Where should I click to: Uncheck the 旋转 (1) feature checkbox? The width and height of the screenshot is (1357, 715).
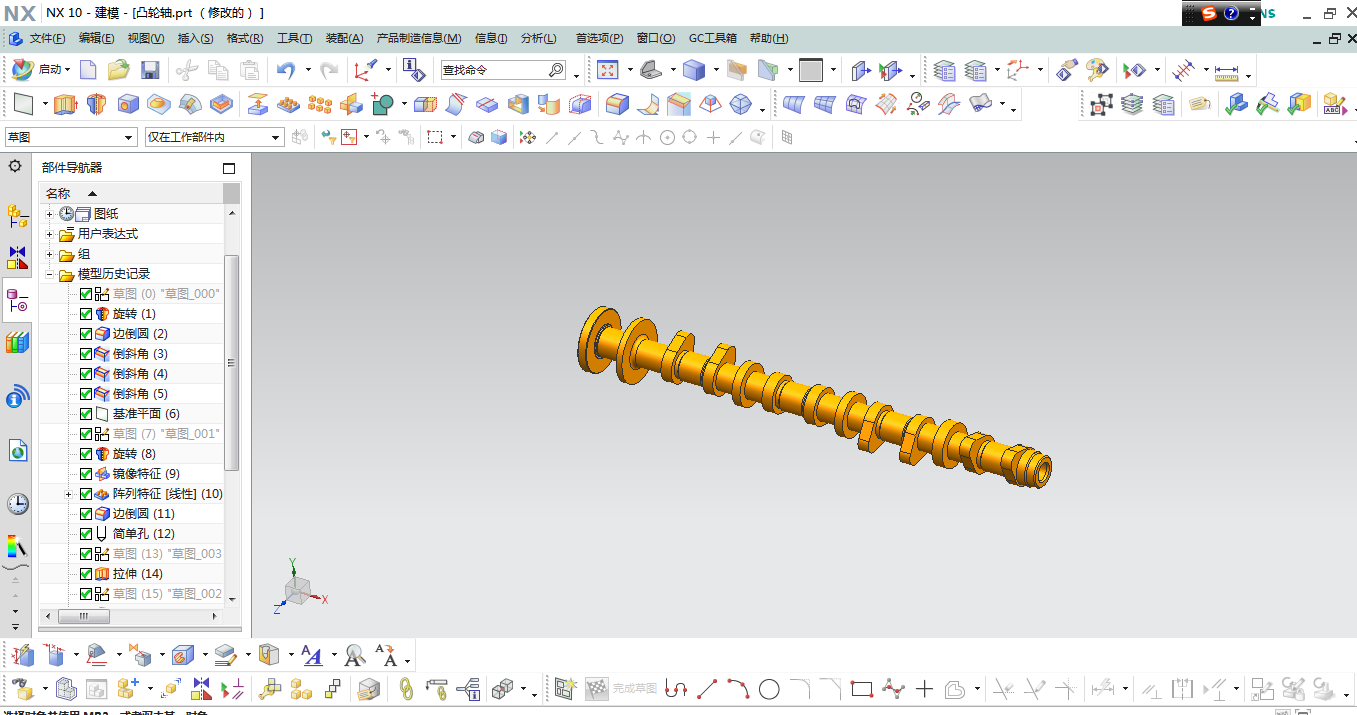pyautogui.click(x=86, y=314)
